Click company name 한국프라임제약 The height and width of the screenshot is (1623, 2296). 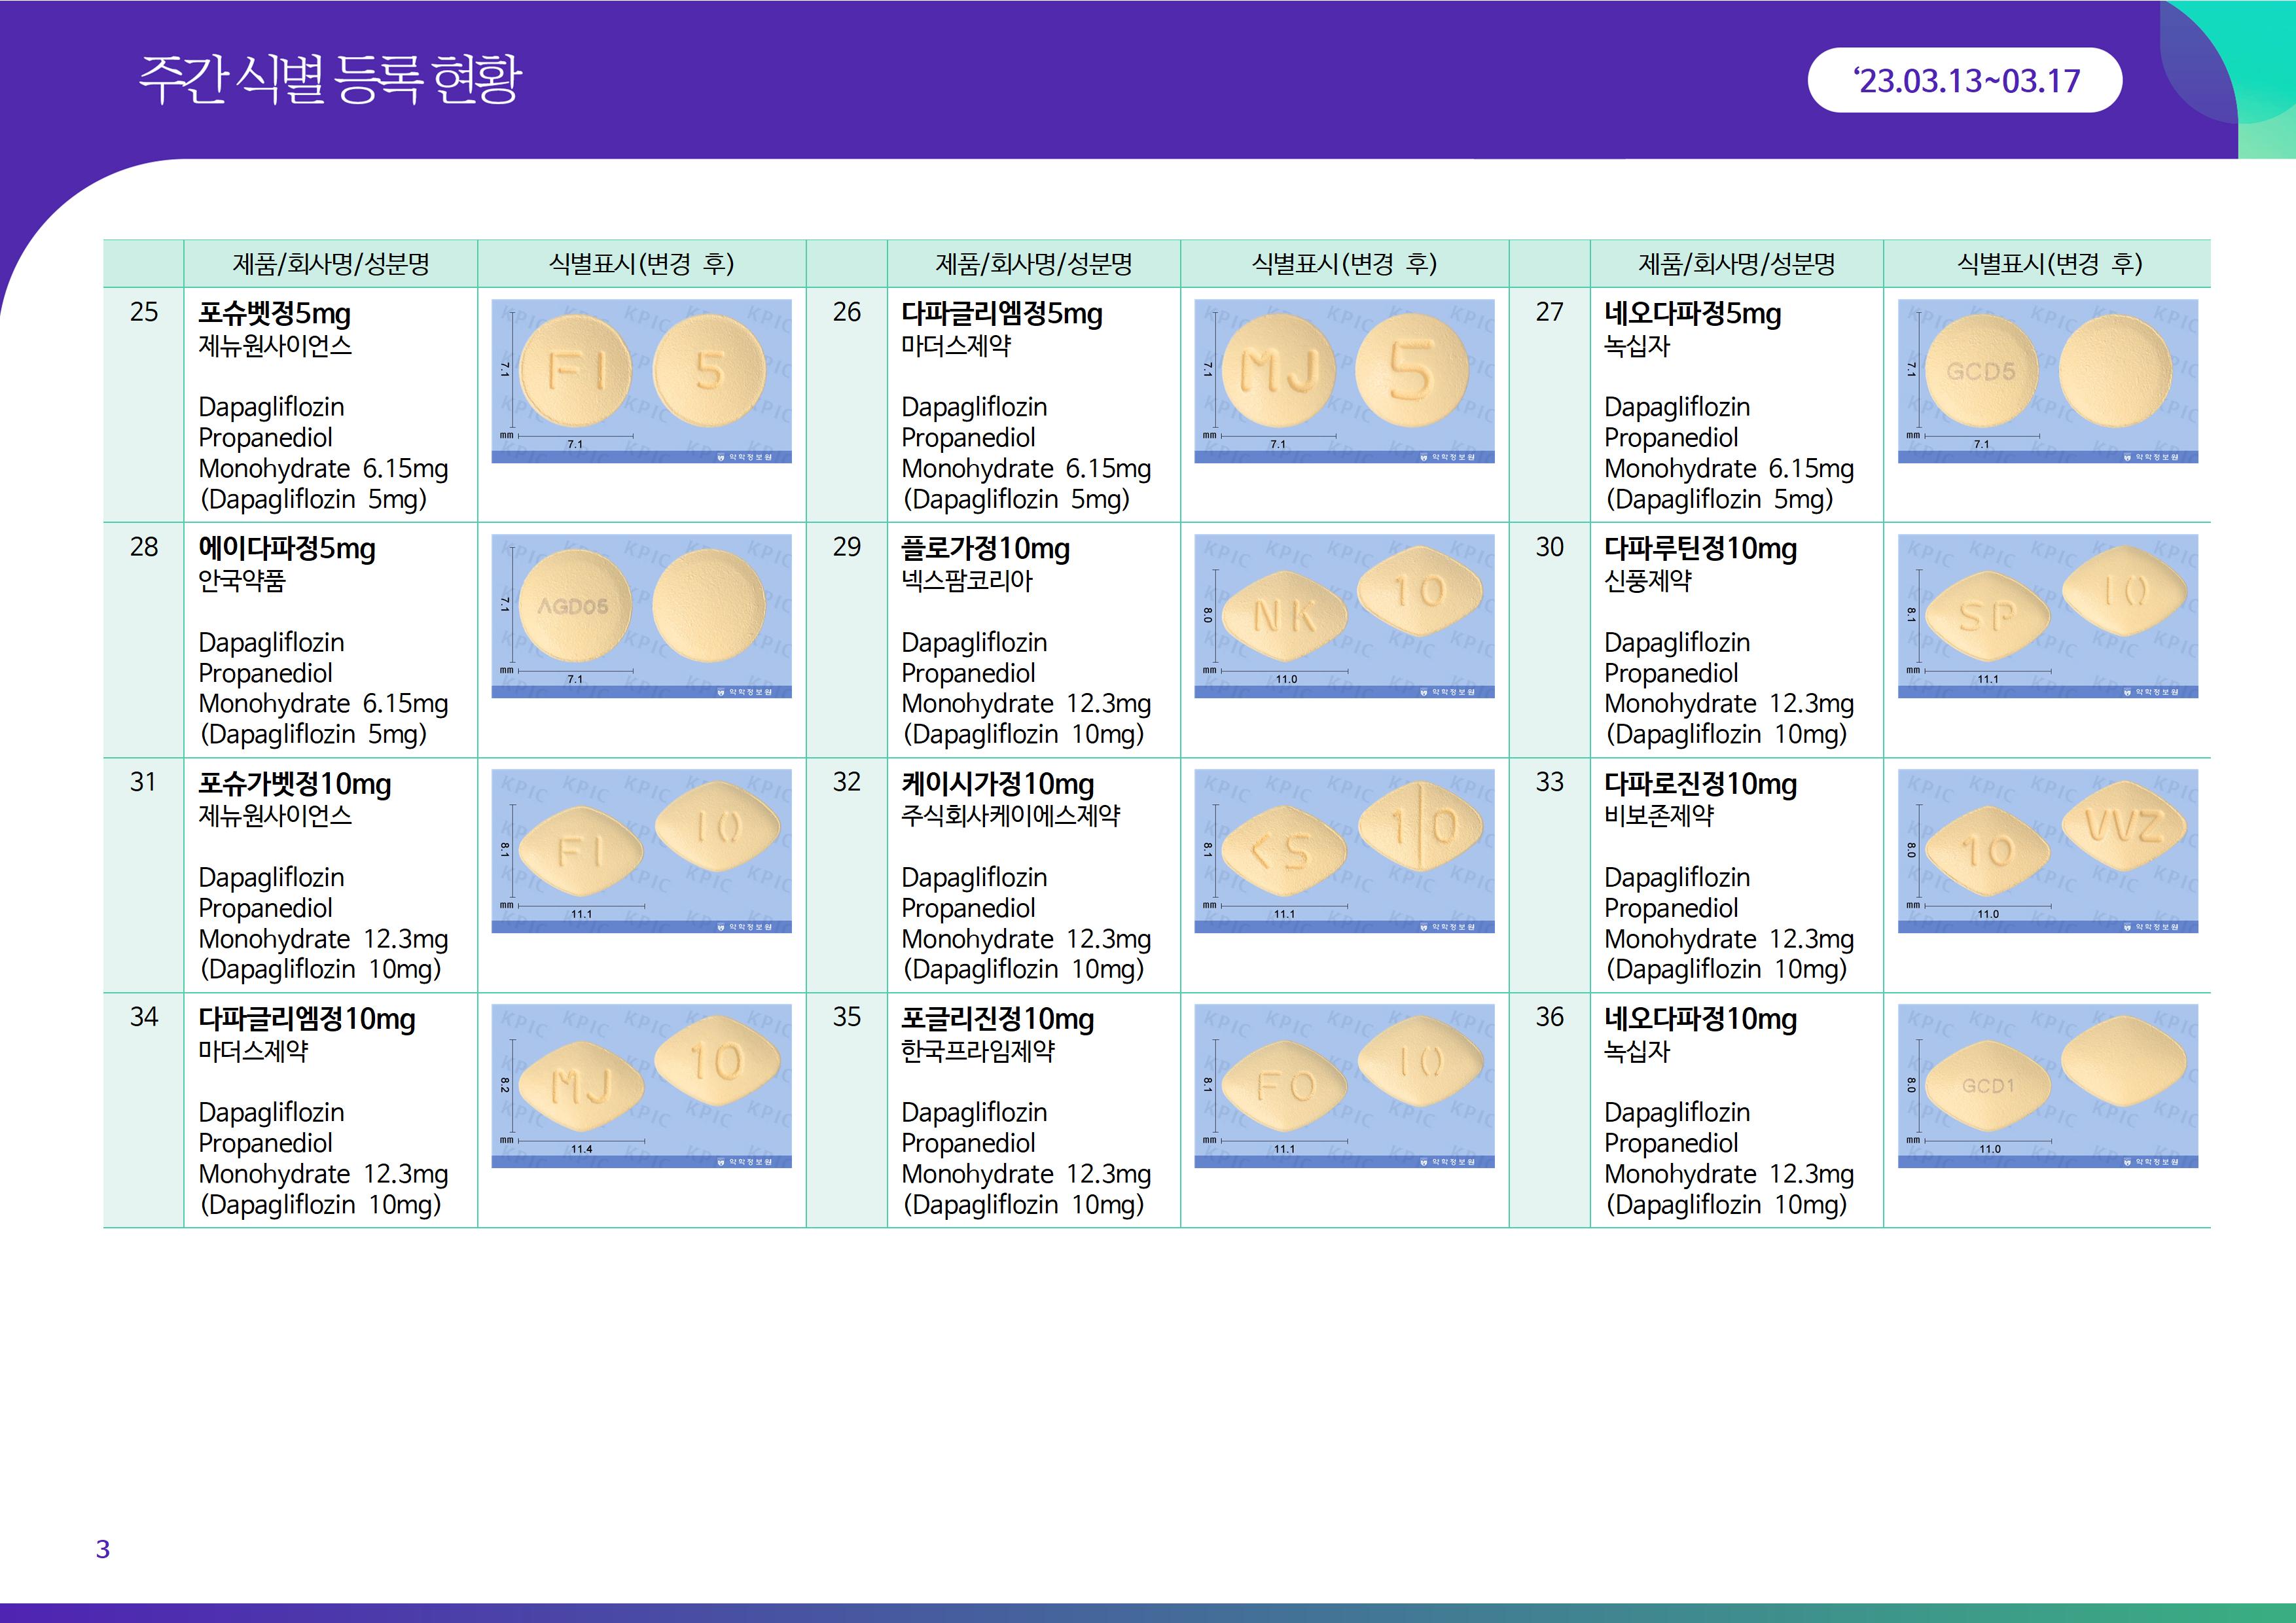click(977, 1051)
